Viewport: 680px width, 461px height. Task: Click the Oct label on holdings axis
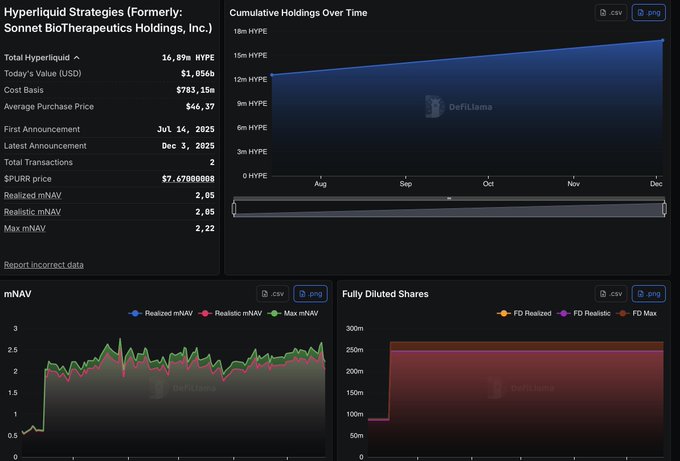point(488,184)
